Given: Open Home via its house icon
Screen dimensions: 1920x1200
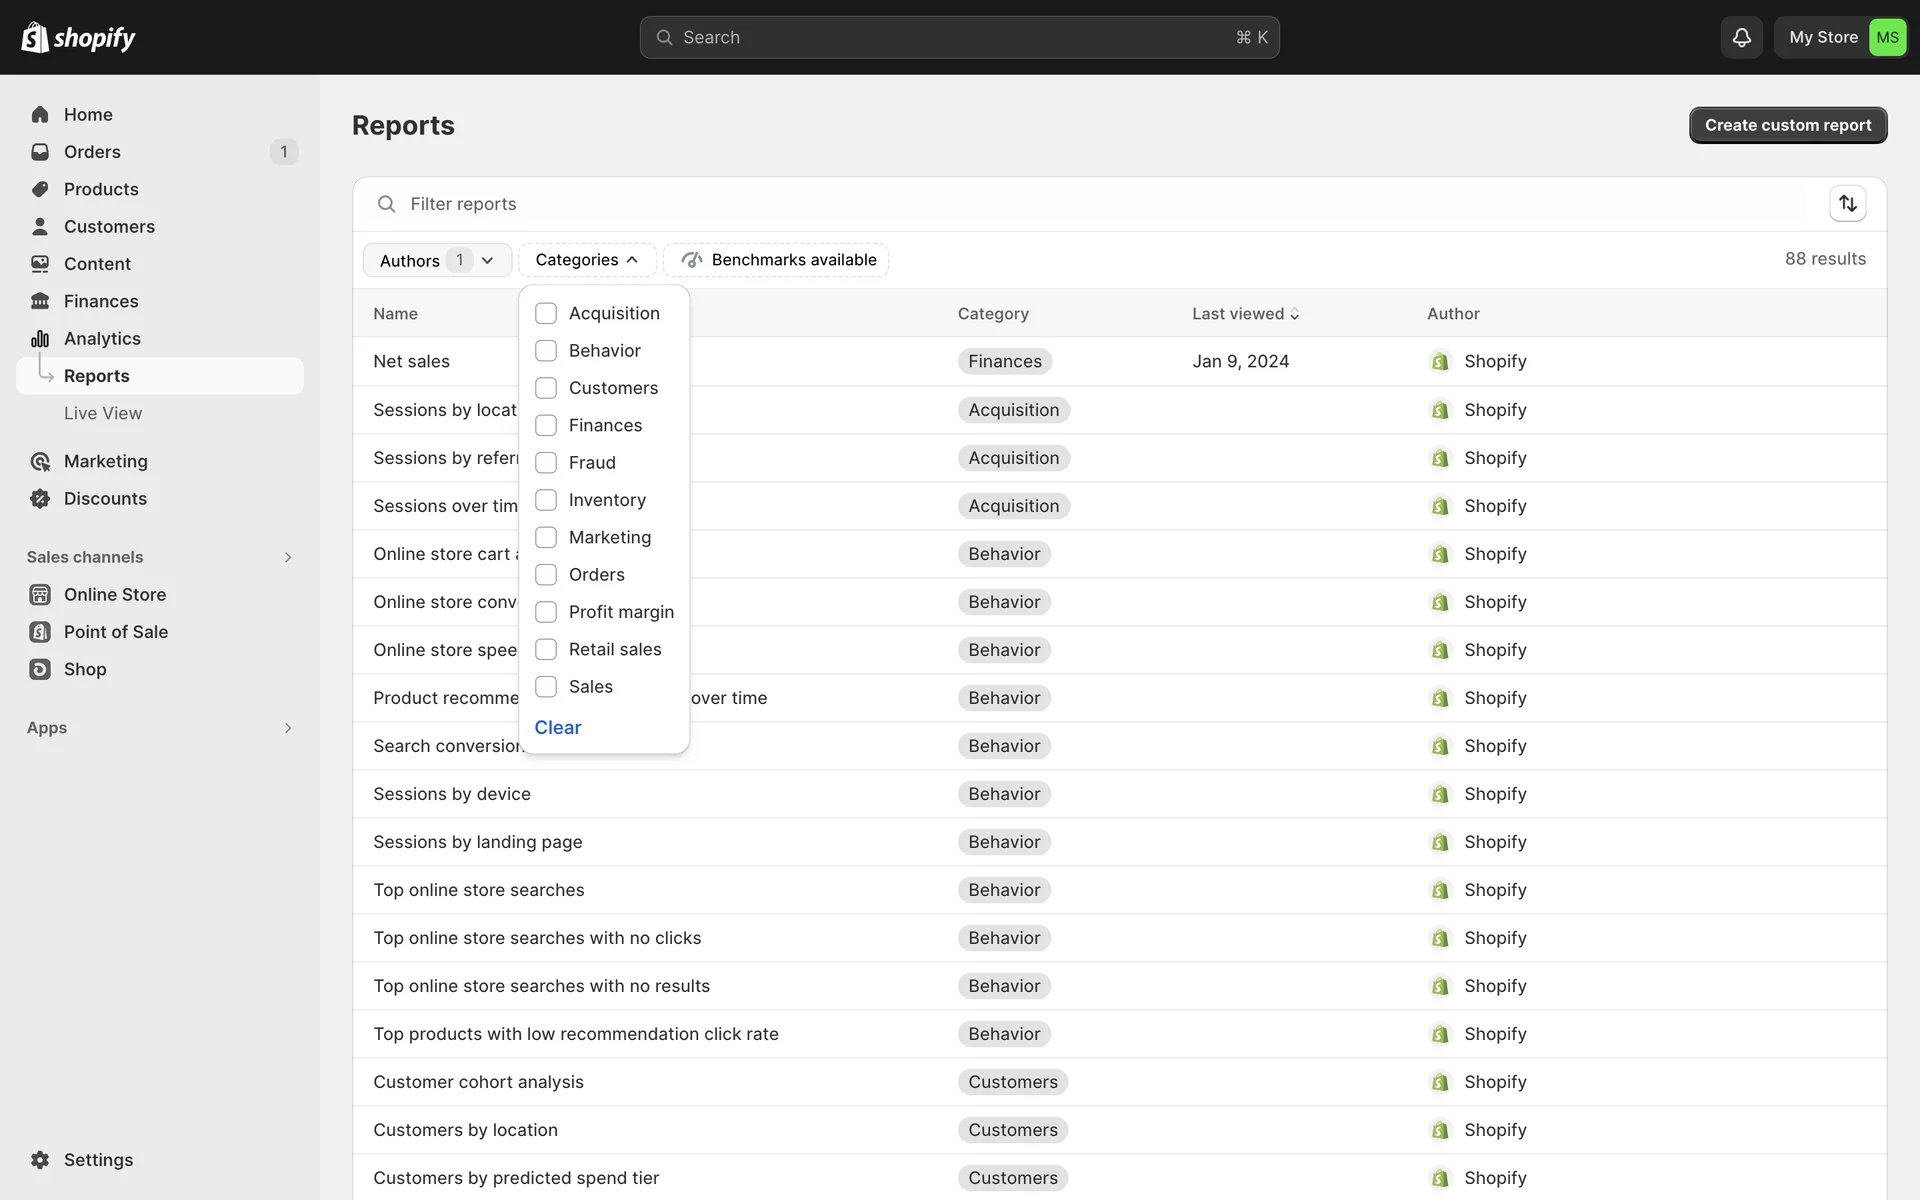Looking at the screenshot, I should tap(40, 115).
